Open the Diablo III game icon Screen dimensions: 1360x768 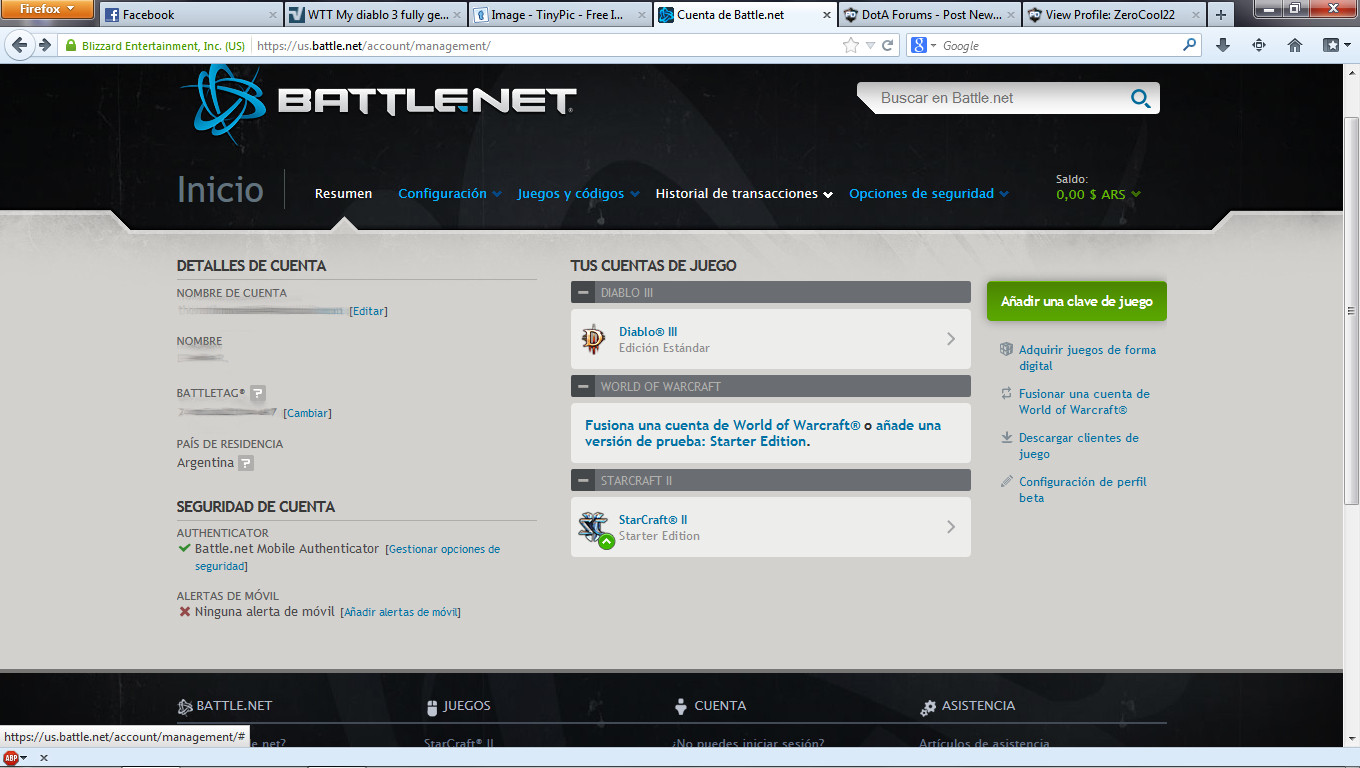tap(594, 339)
